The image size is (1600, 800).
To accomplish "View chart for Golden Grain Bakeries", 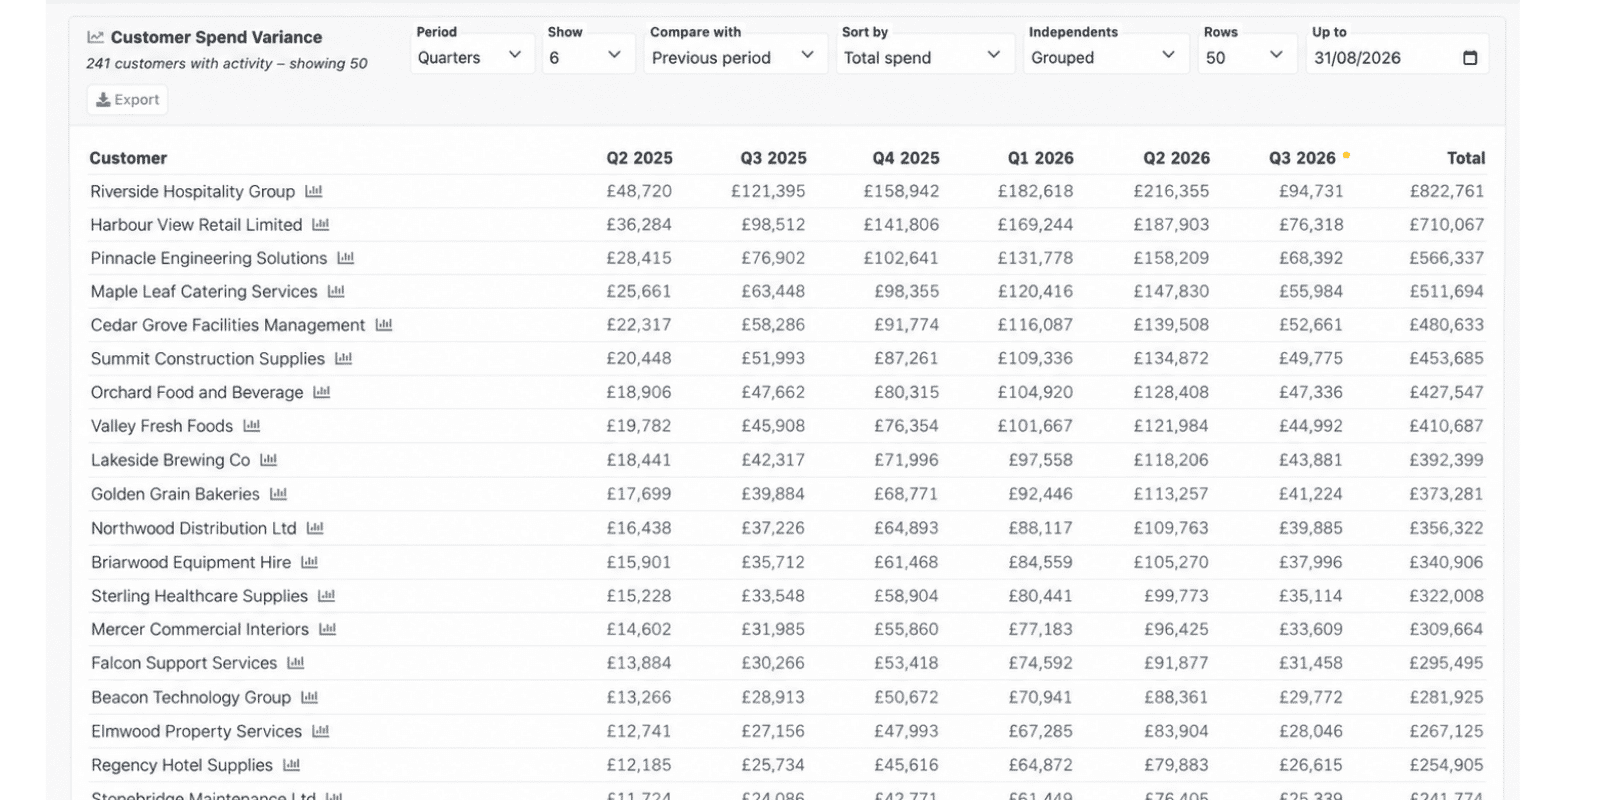I will 279,494.
